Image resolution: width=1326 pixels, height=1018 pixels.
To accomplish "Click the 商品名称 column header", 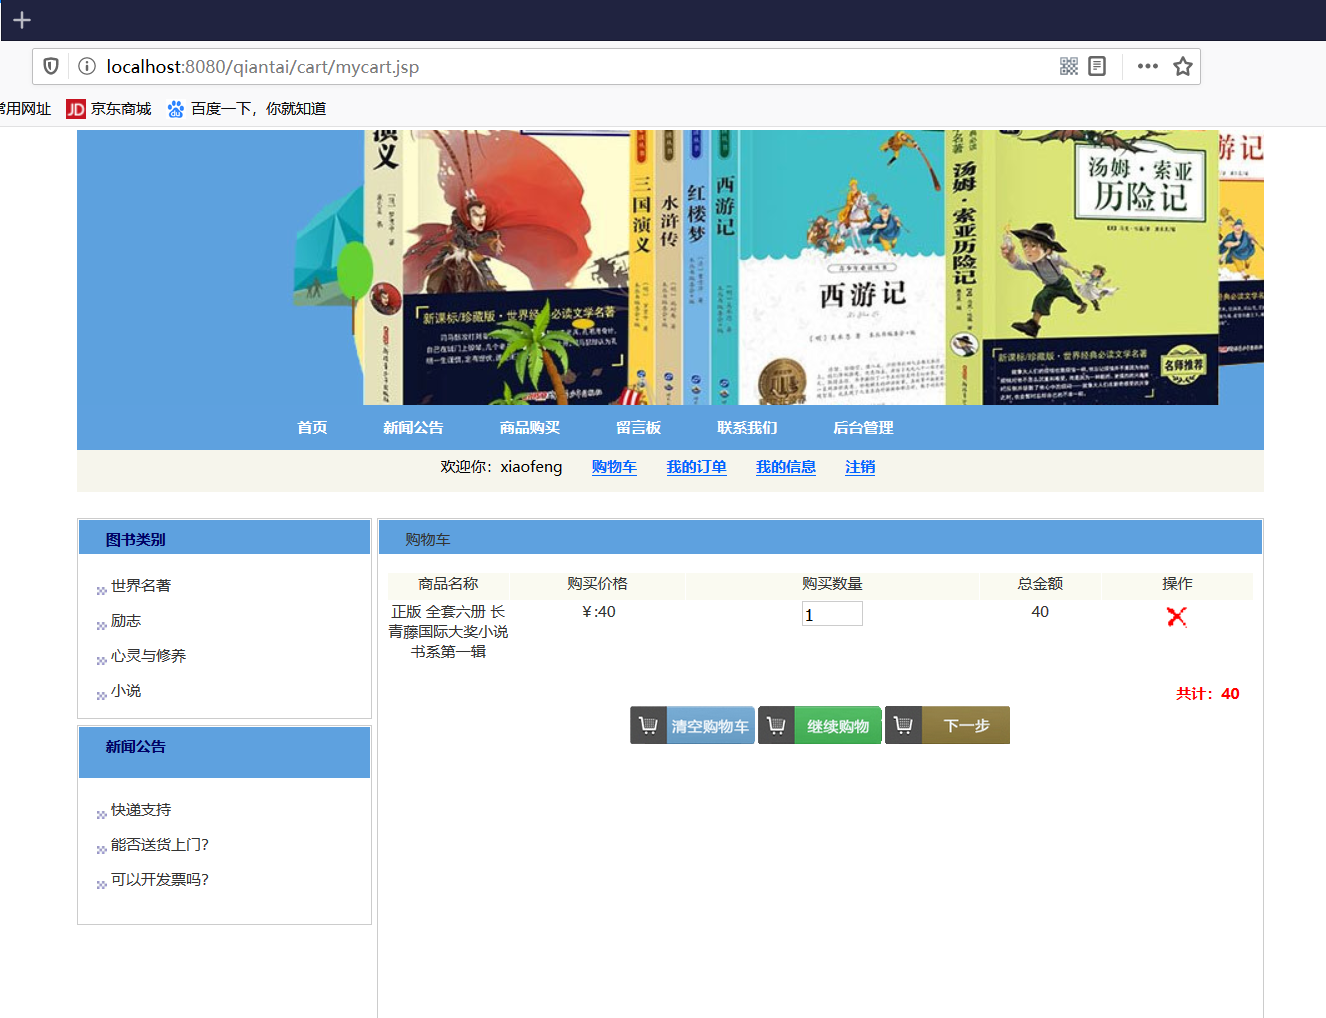I will [x=448, y=584].
